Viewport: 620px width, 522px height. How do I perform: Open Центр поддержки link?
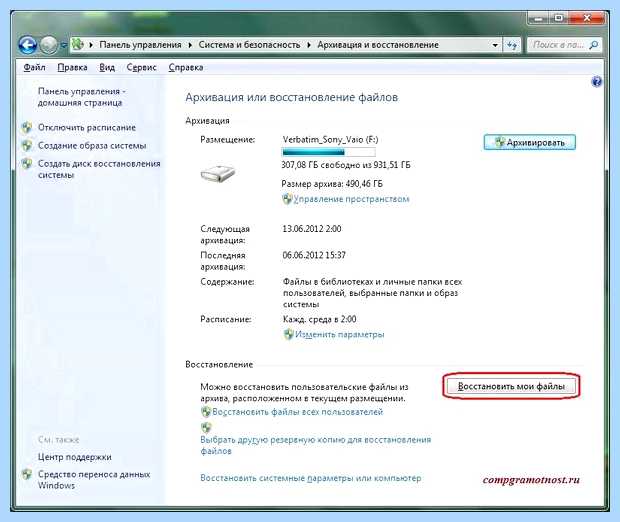click(x=75, y=457)
